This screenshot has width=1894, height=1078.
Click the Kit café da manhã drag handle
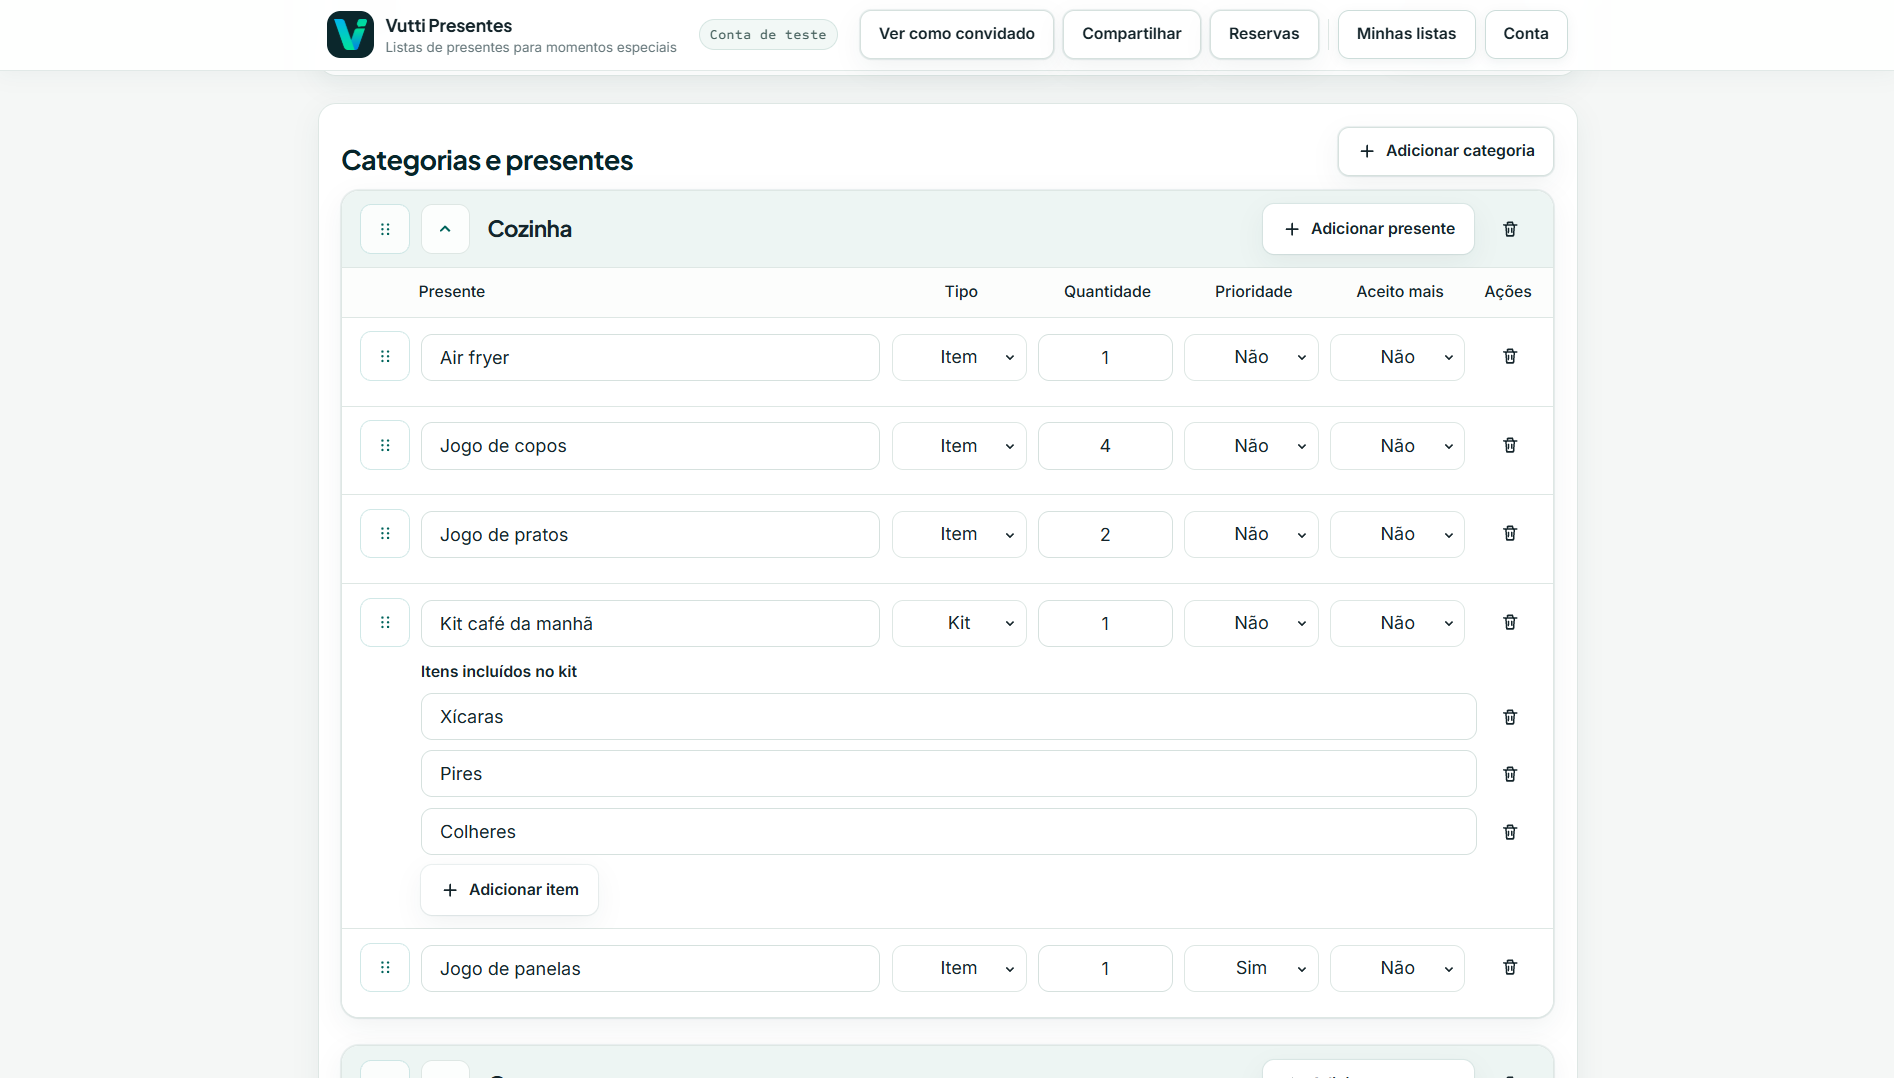coord(385,622)
